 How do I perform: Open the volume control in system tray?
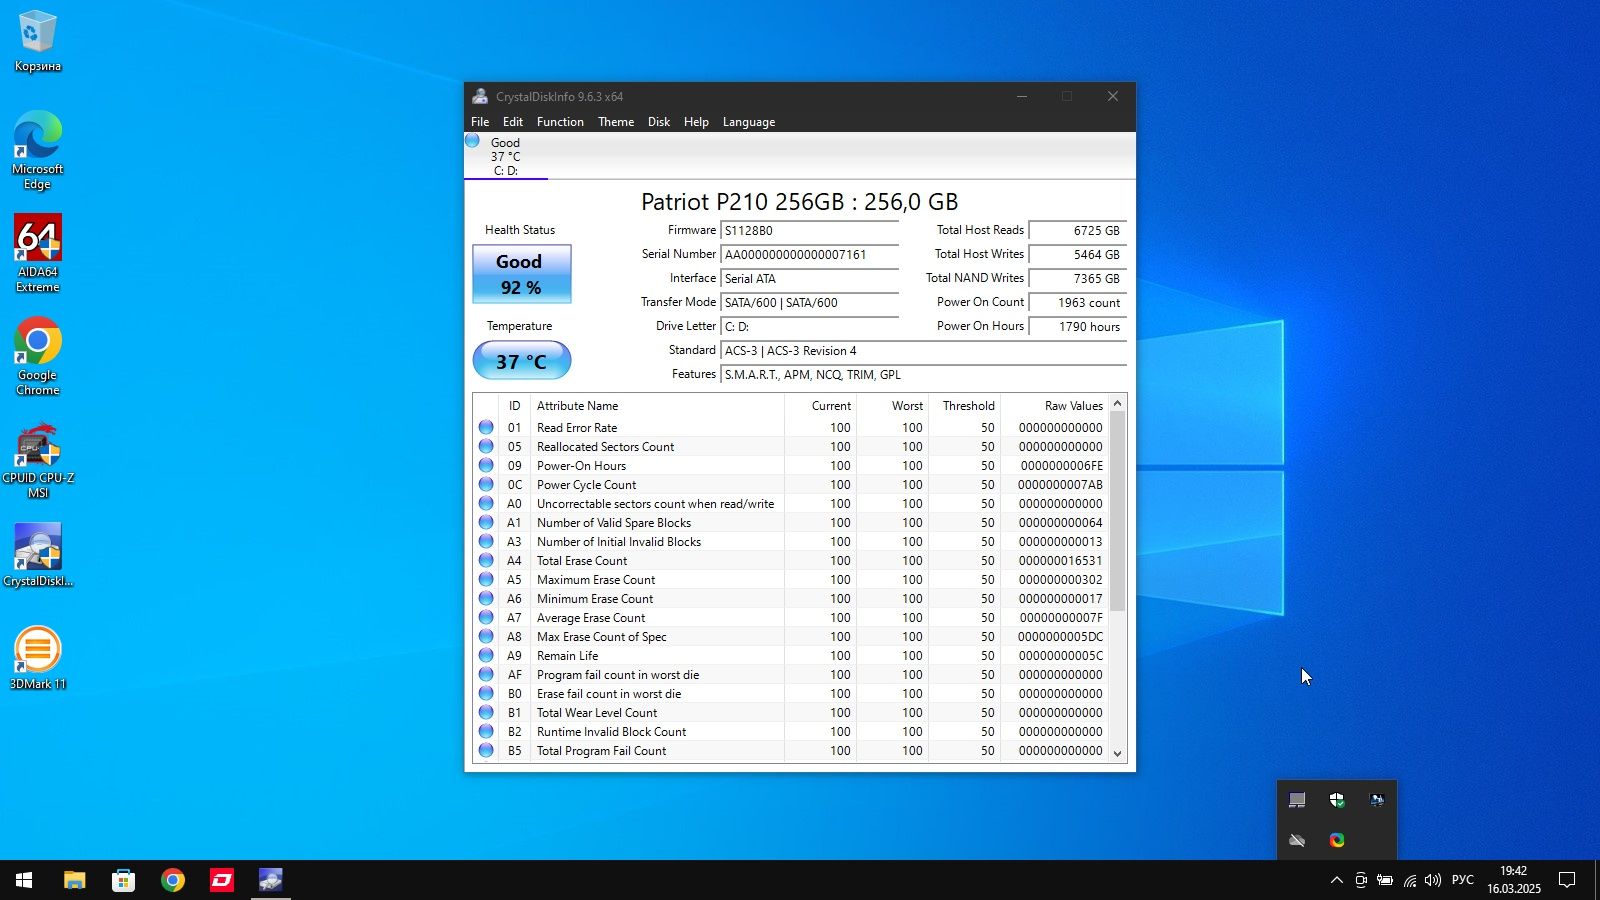click(x=1433, y=880)
